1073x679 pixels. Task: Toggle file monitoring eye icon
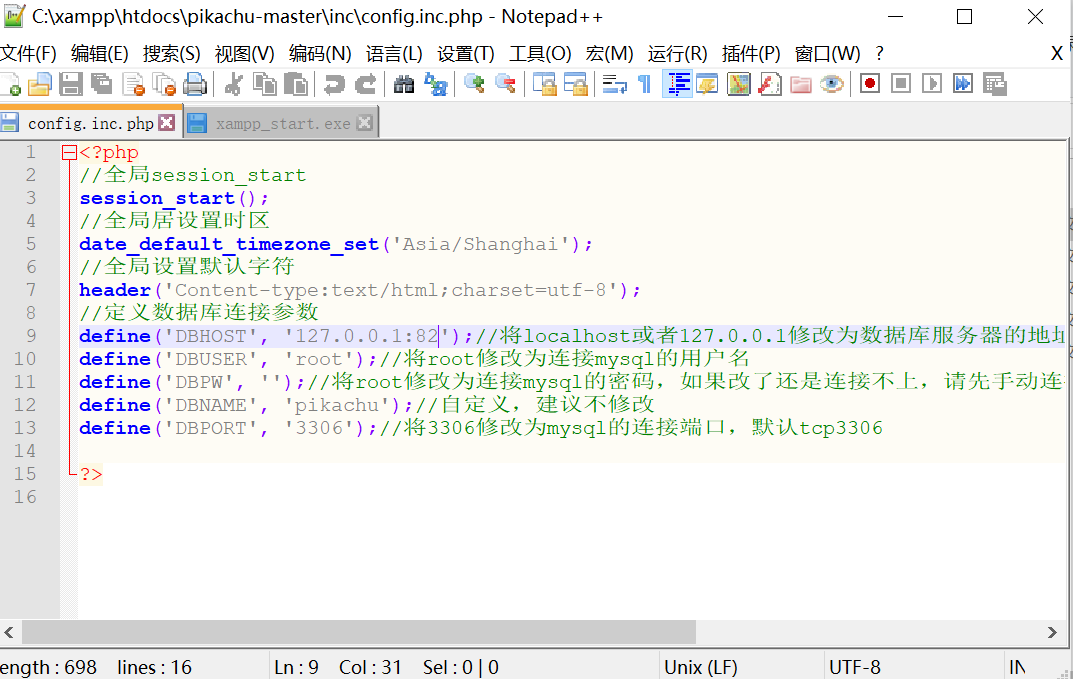[x=832, y=84]
